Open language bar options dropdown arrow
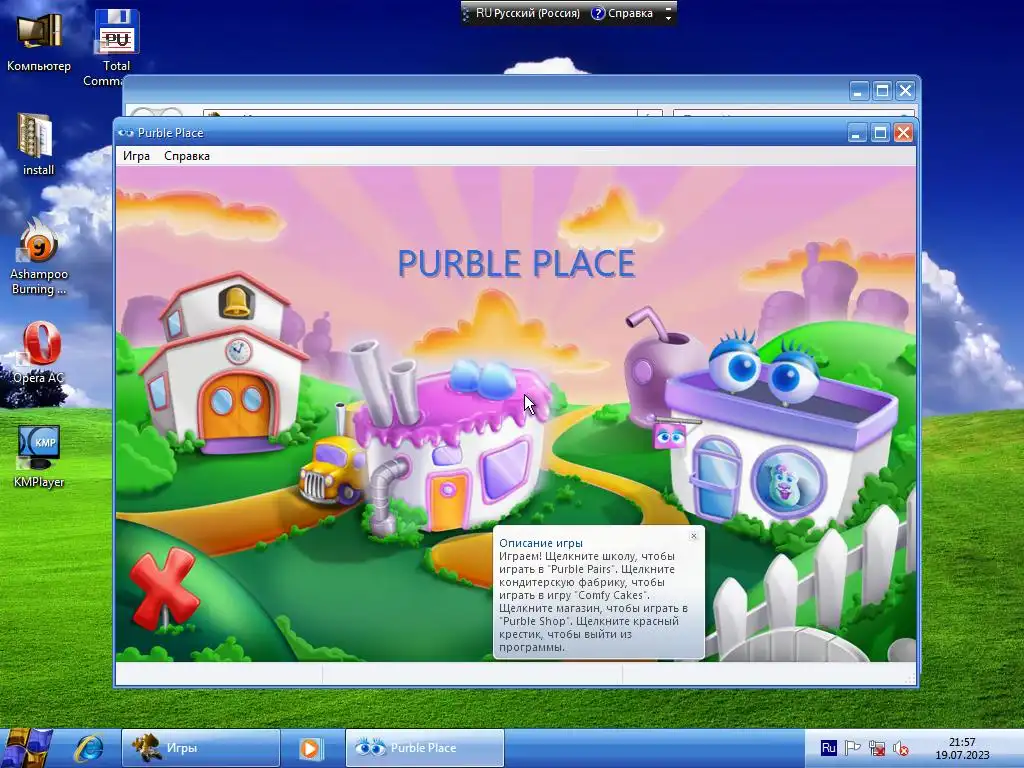Image resolution: width=1024 pixels, height=768 pixels. 668,18
